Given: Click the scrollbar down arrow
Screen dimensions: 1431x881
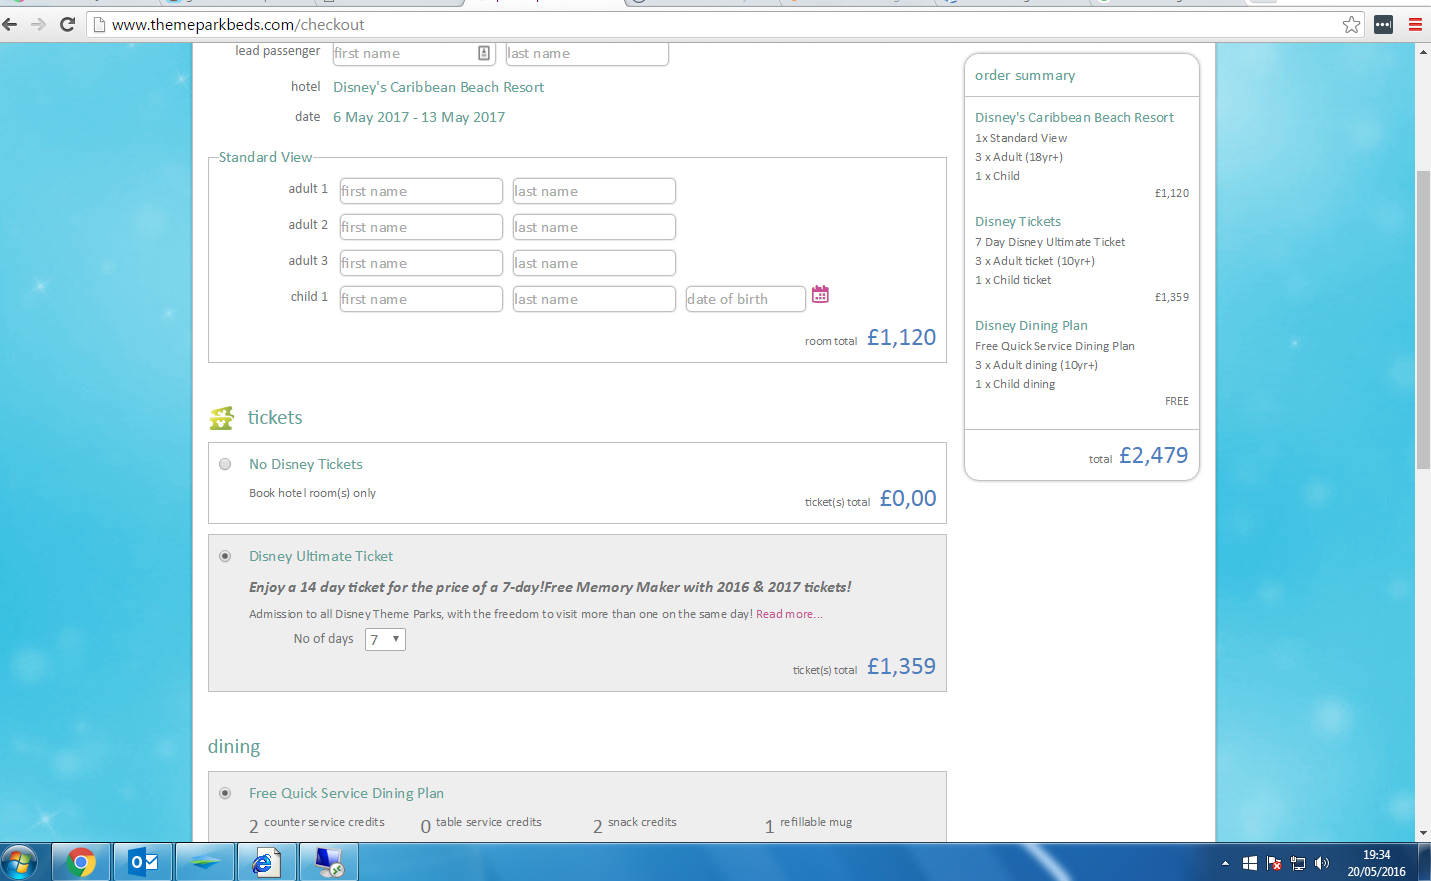Looking at the screenshot, I should pyautogui.click(x=1423, y=833).
